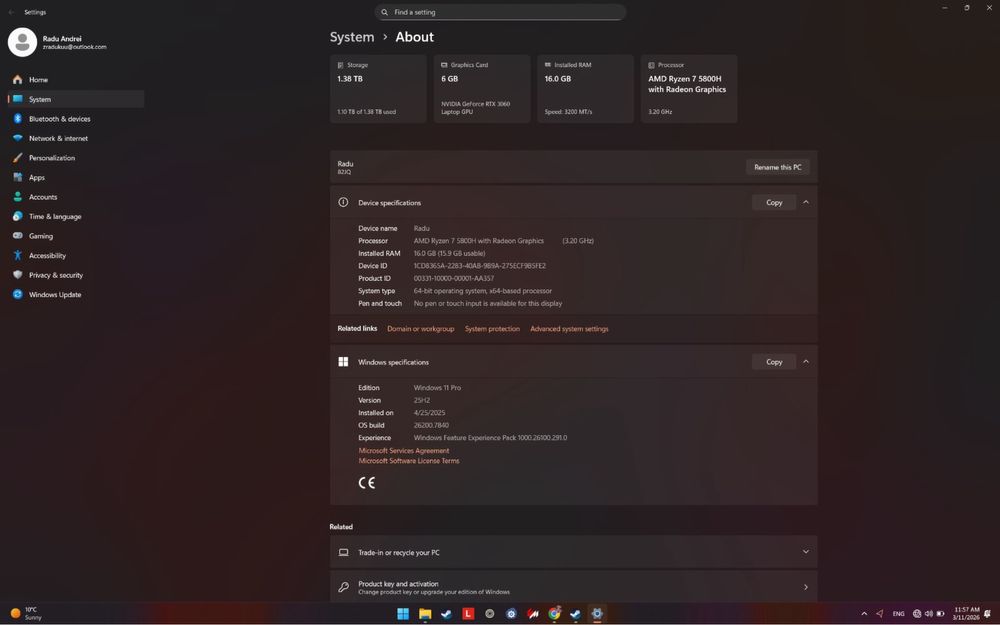
Task: Open the Domain or workgroup link
Action: (x=420, y=329)
